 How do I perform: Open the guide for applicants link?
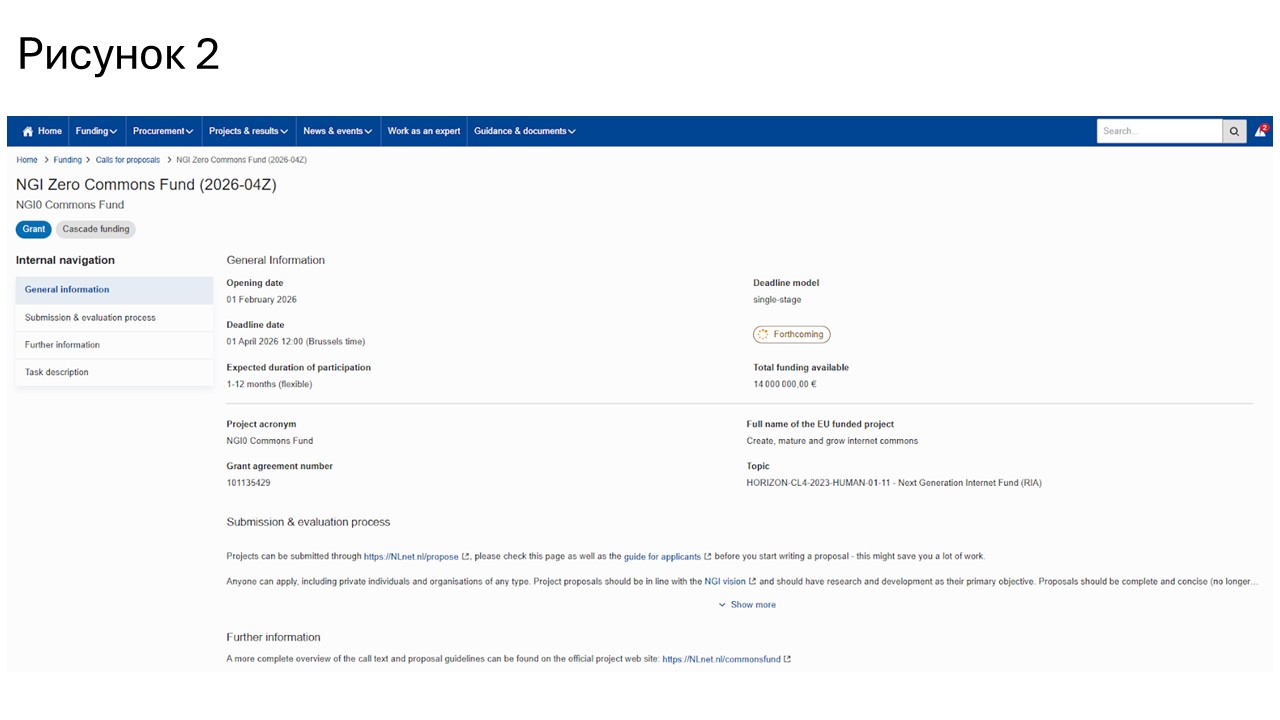point(662,557)
